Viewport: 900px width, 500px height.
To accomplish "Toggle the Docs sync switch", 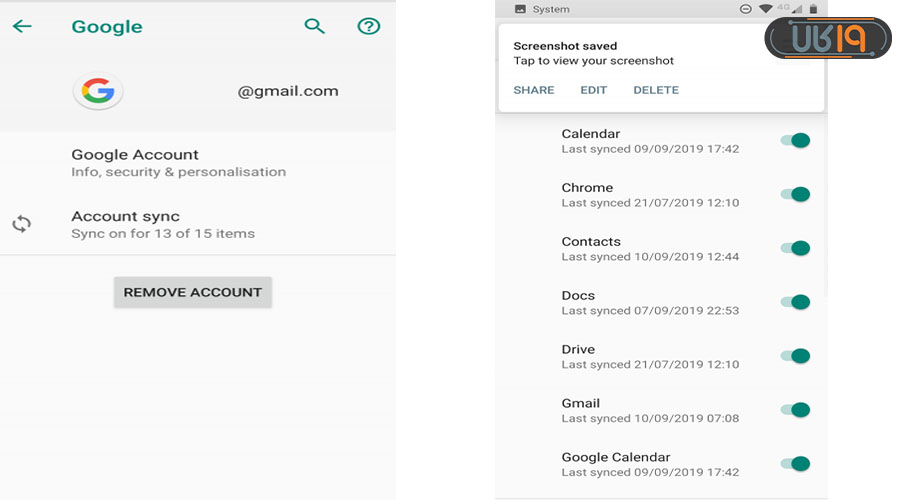I will pos(795,303).
